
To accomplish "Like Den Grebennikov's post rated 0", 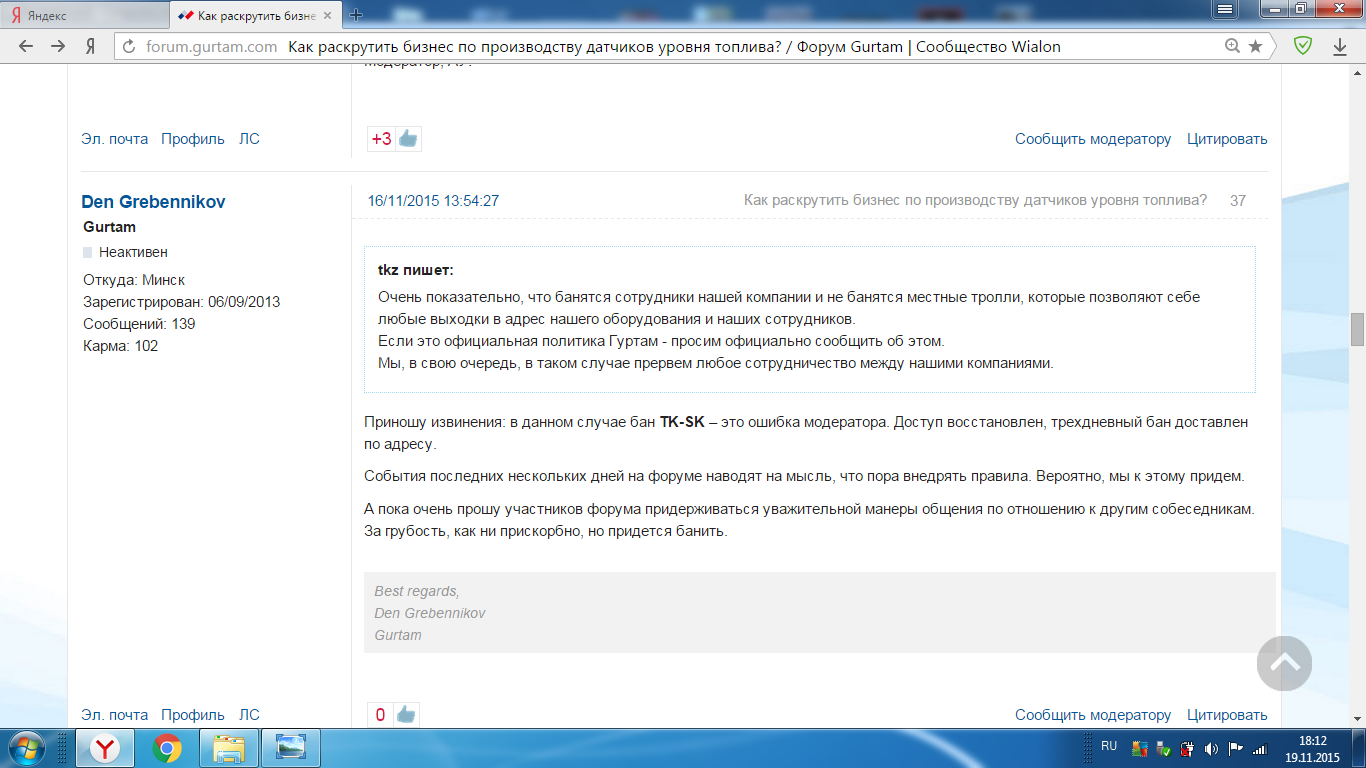I will pos(405,714).
